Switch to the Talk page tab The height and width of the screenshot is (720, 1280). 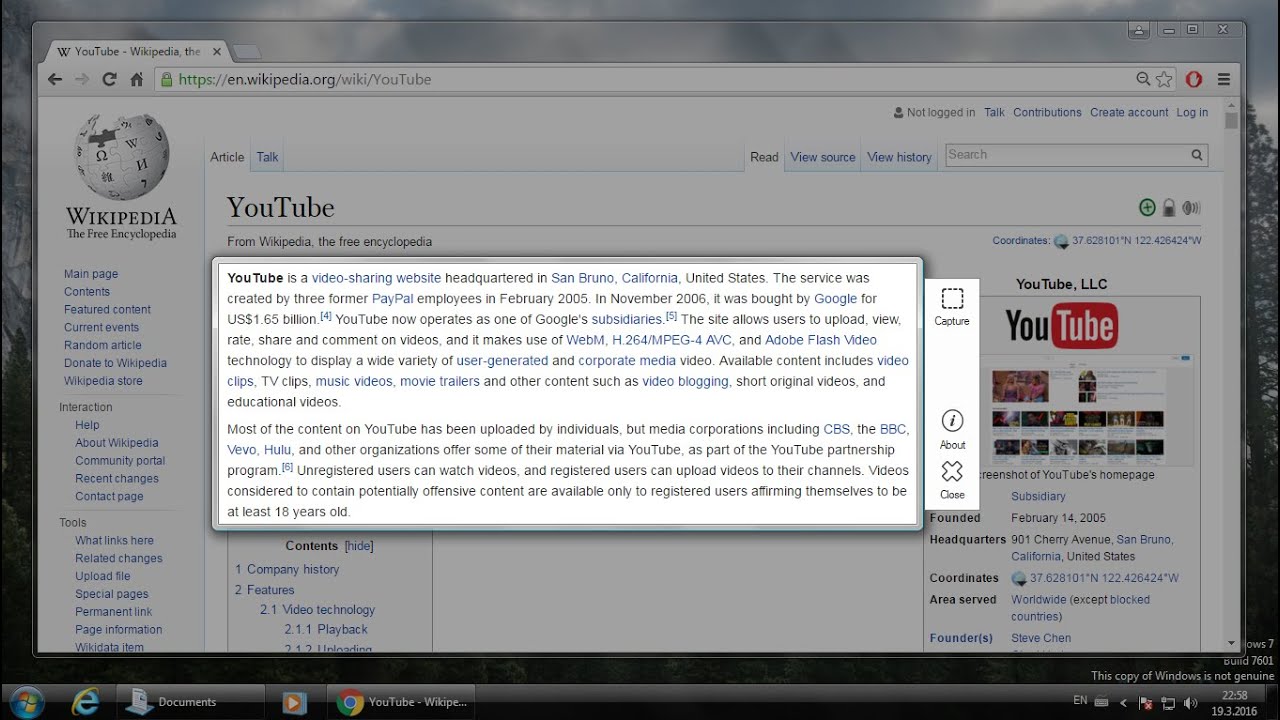[267, 157]
